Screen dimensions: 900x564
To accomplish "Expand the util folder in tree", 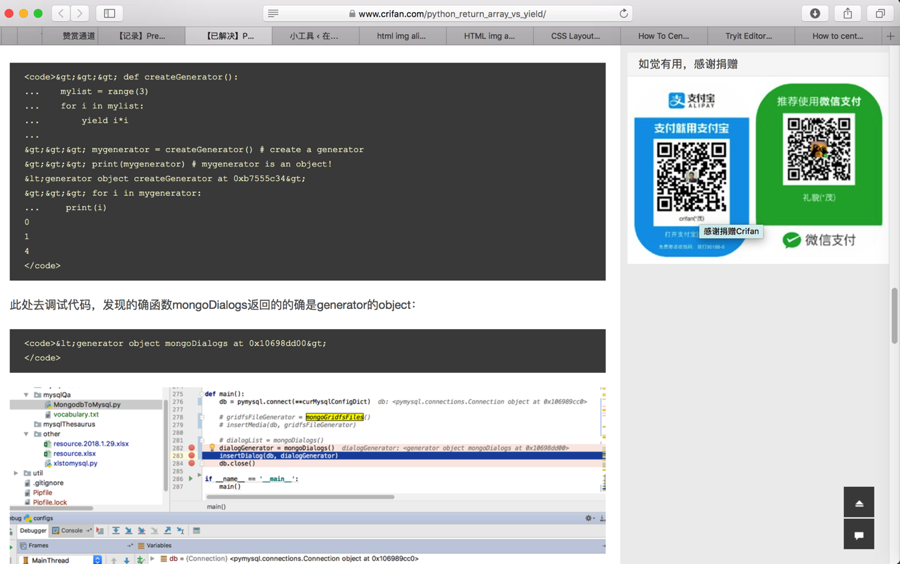I will pos(15,473).
